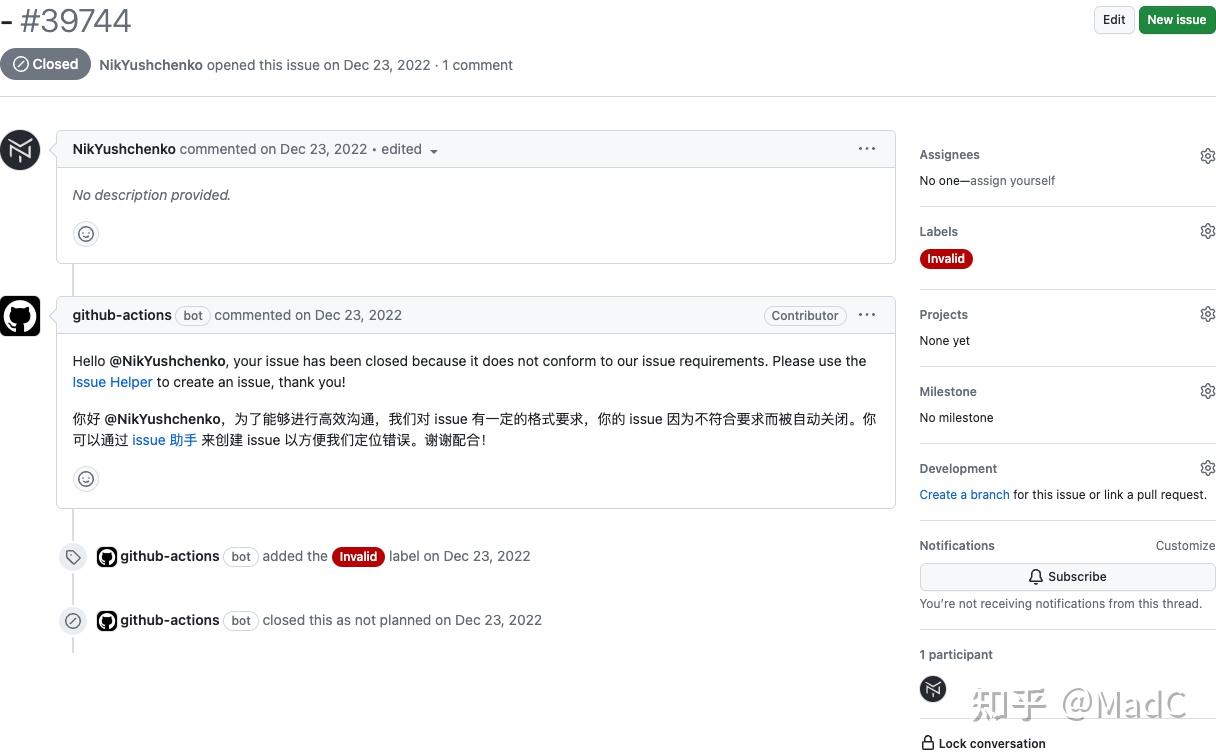
Task: Open the Labels settings gear
Action: click(1207, 231)
